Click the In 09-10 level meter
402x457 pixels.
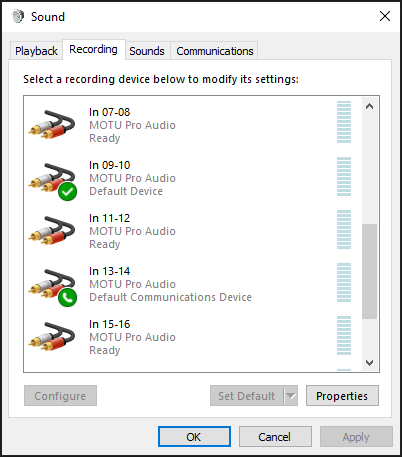(x=344, y=177)
